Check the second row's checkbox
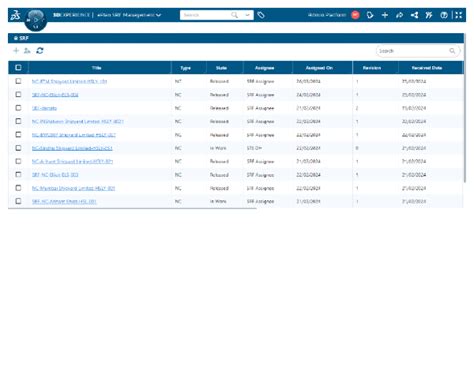The height and width of the screenshot is (374, 474). pyautogui.click(x=18, y=94)
